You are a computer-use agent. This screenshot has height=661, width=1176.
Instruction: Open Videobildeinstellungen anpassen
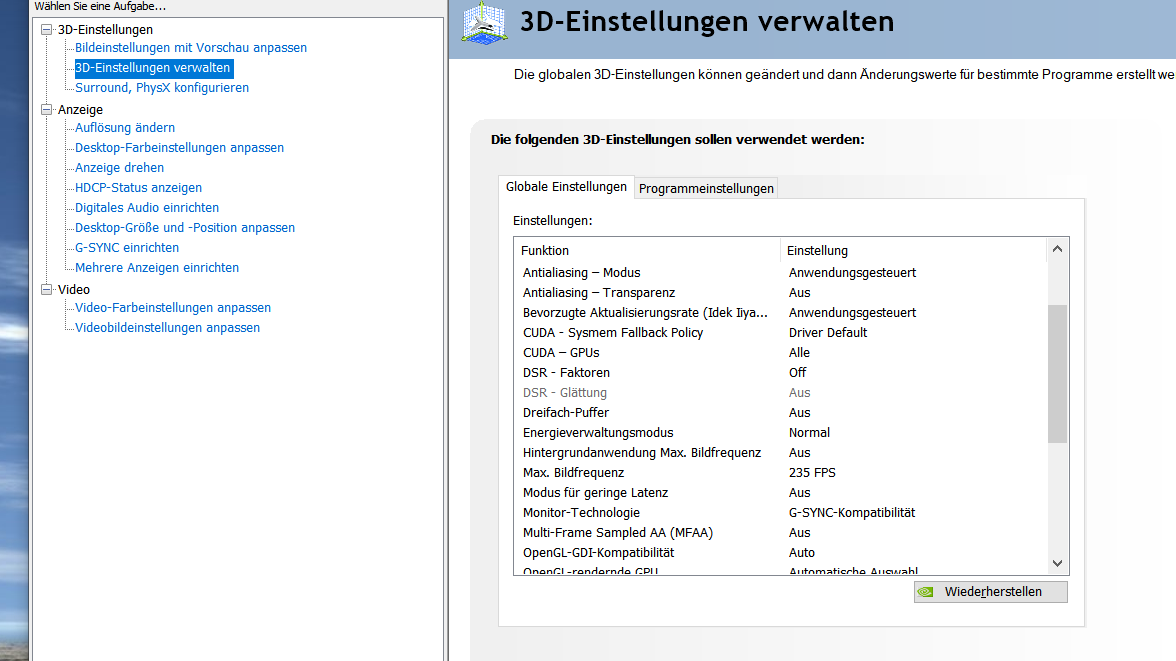tap(167, 328)
